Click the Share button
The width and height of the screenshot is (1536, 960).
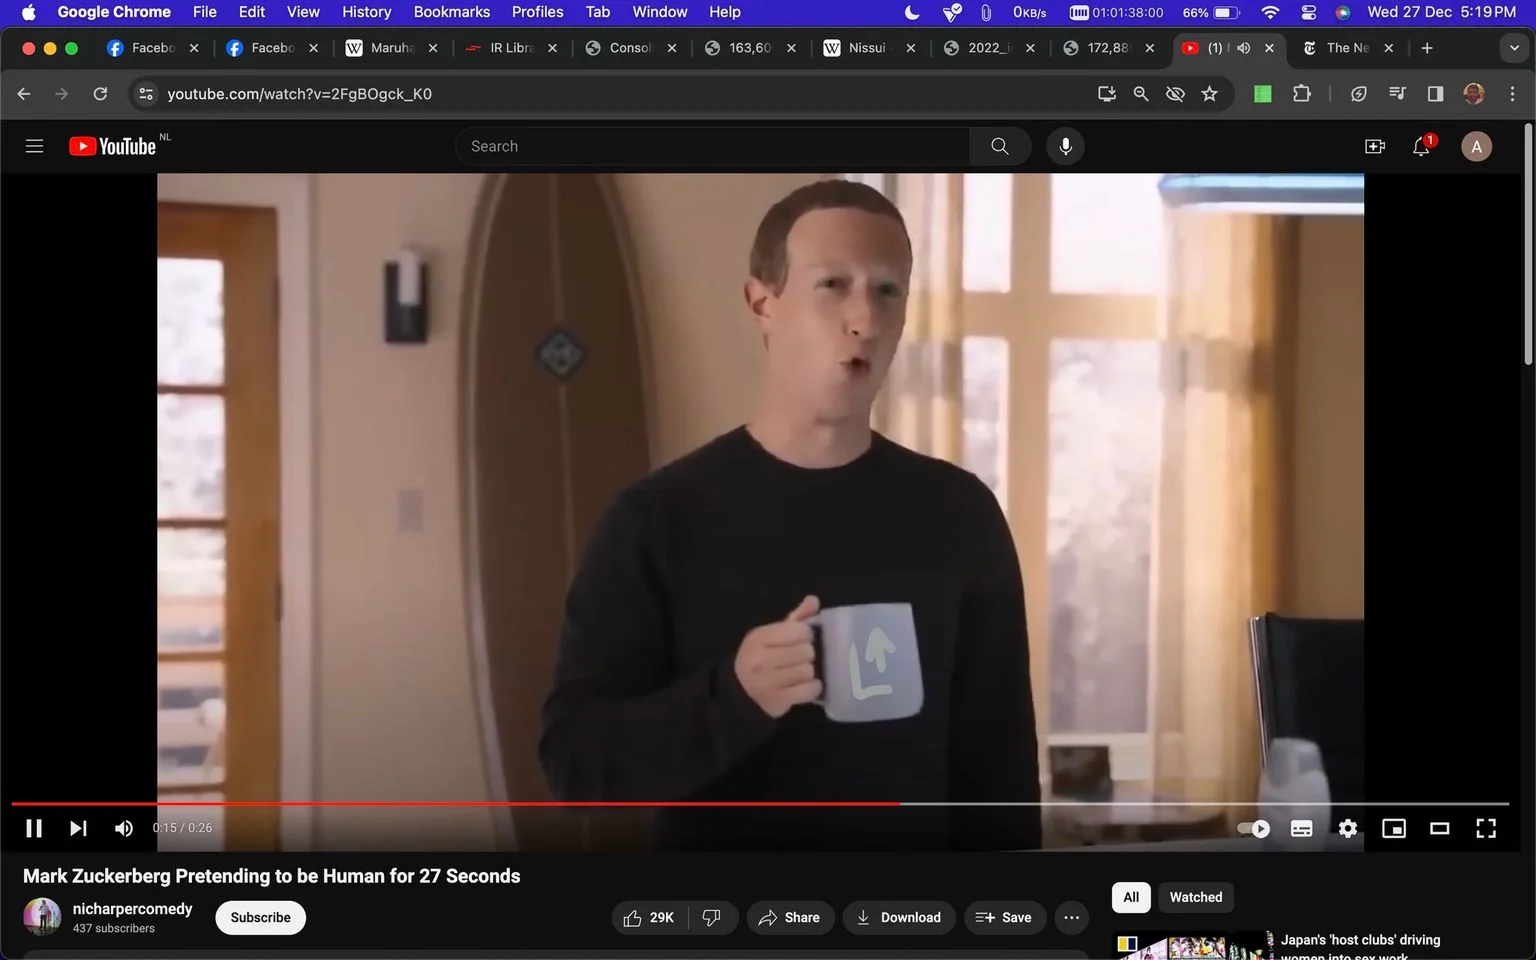tap(790, 917)
